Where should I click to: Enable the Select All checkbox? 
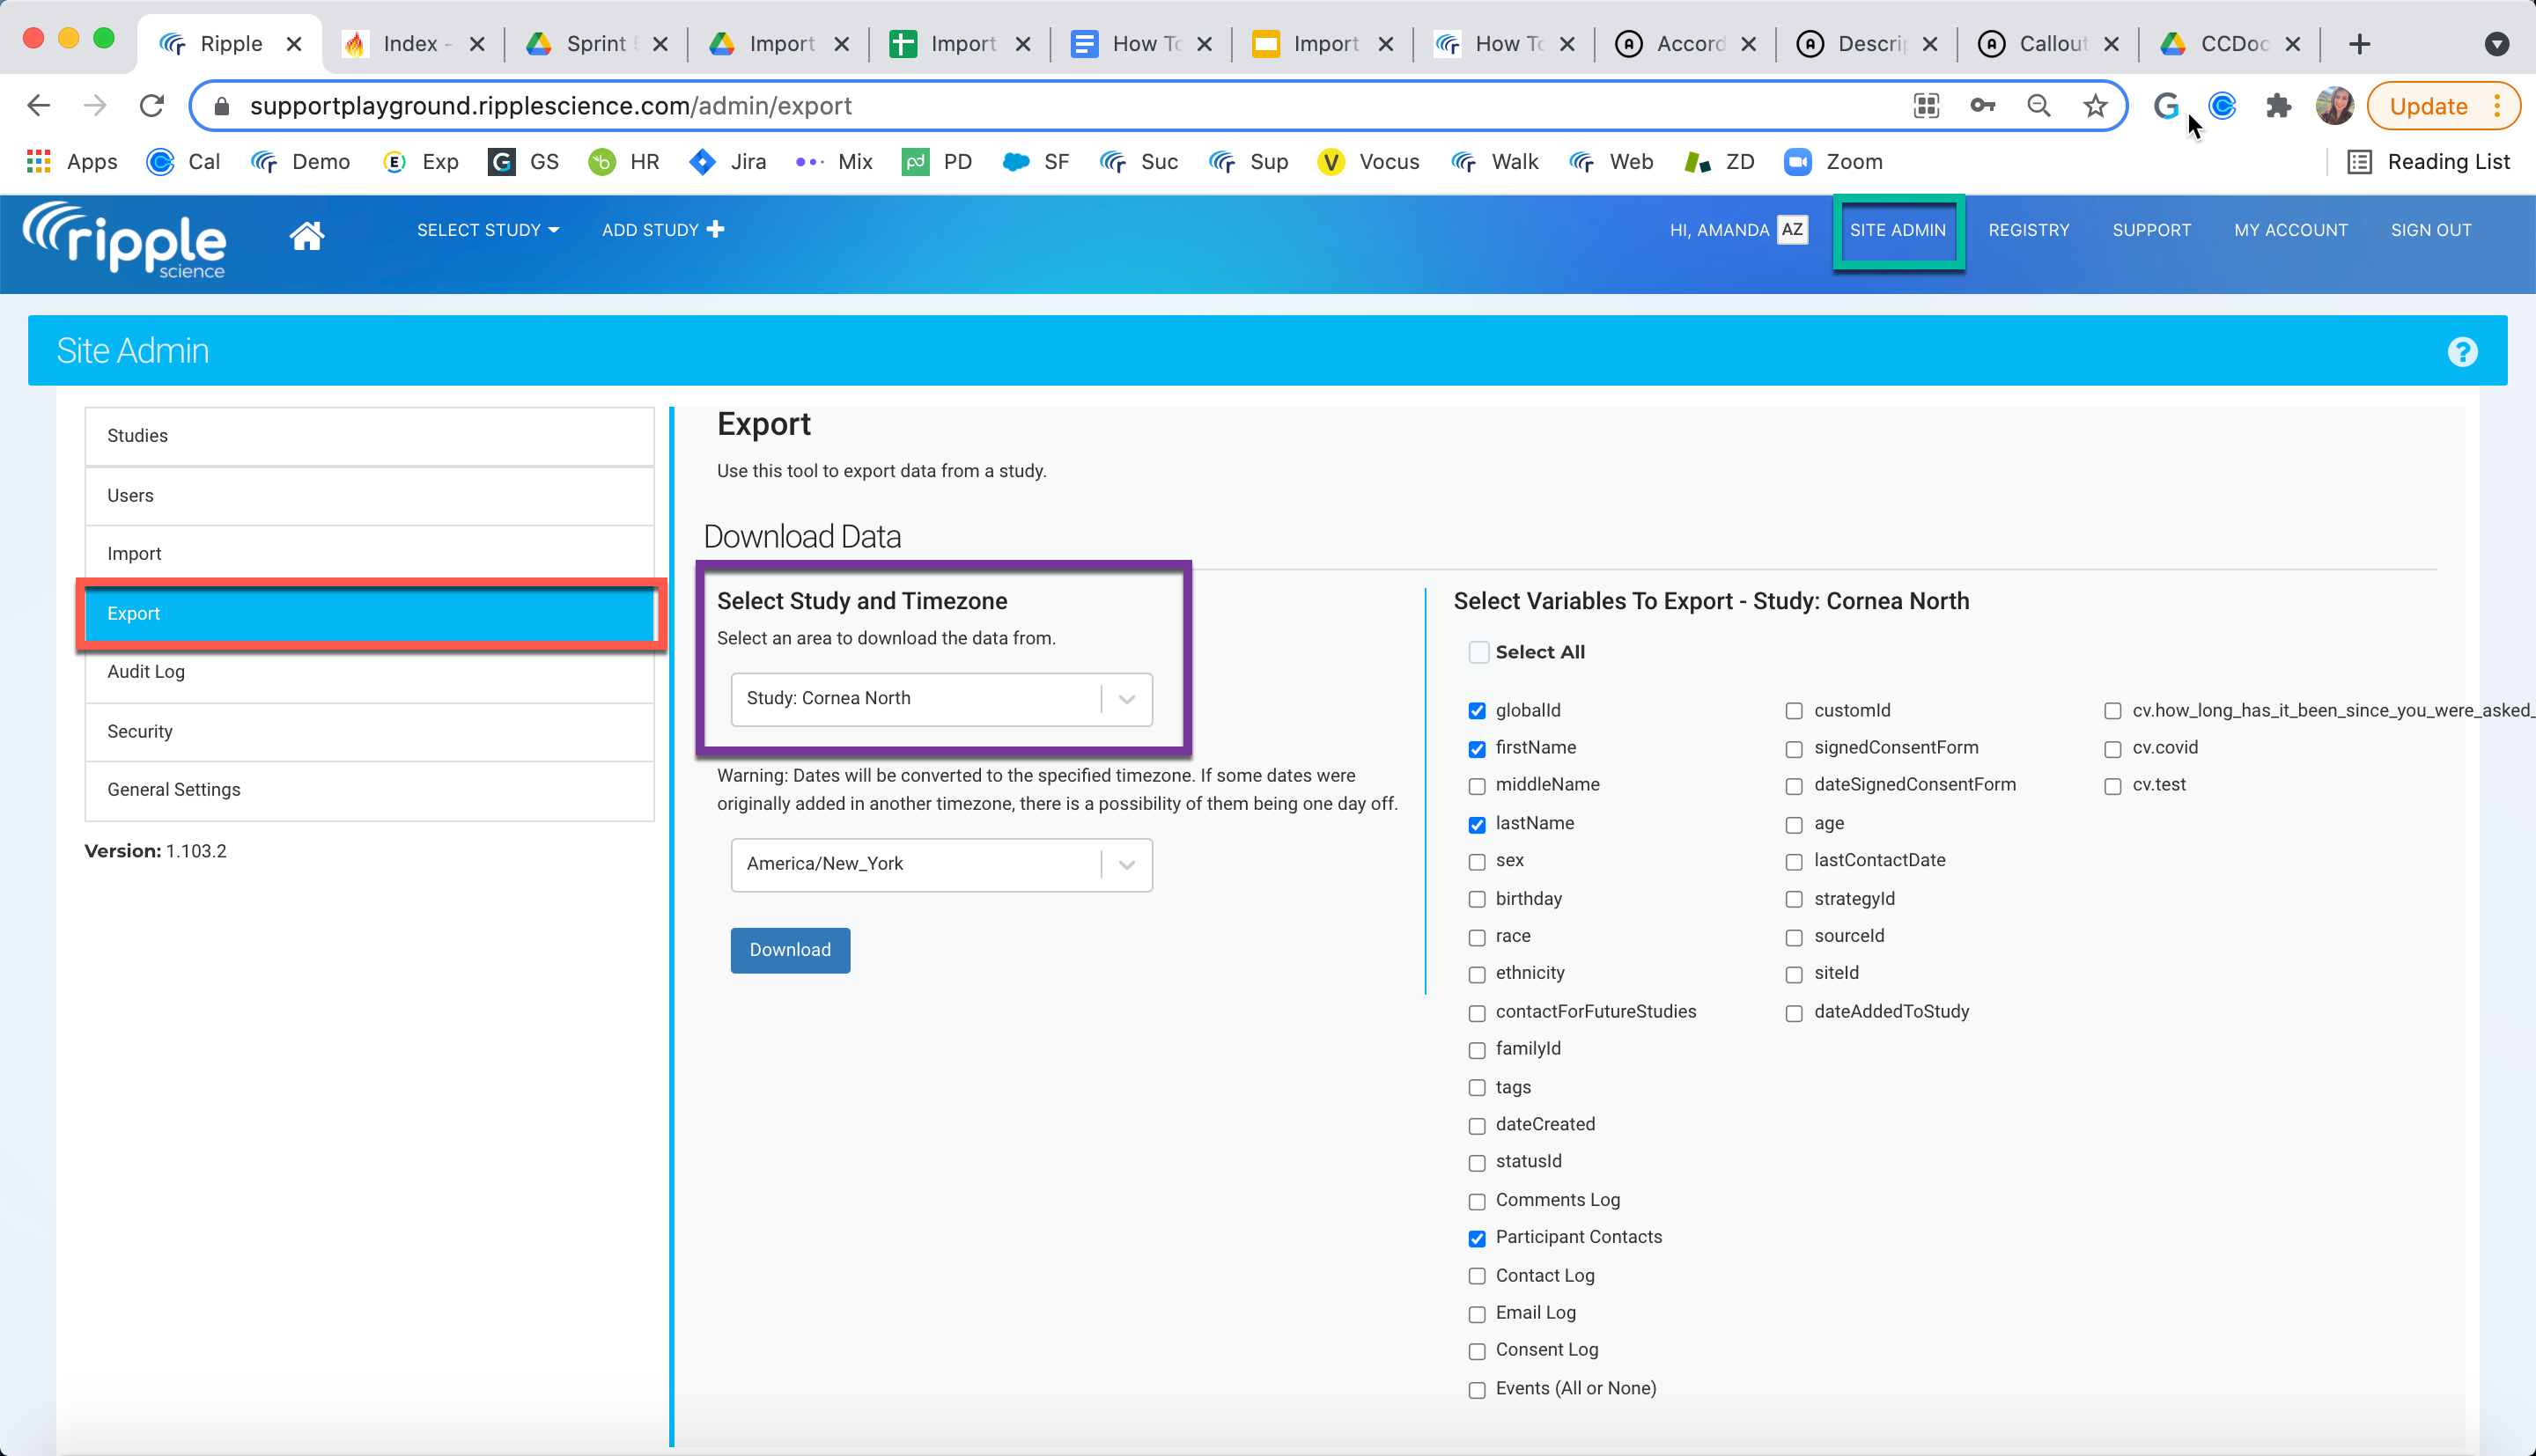(1478, 653)
